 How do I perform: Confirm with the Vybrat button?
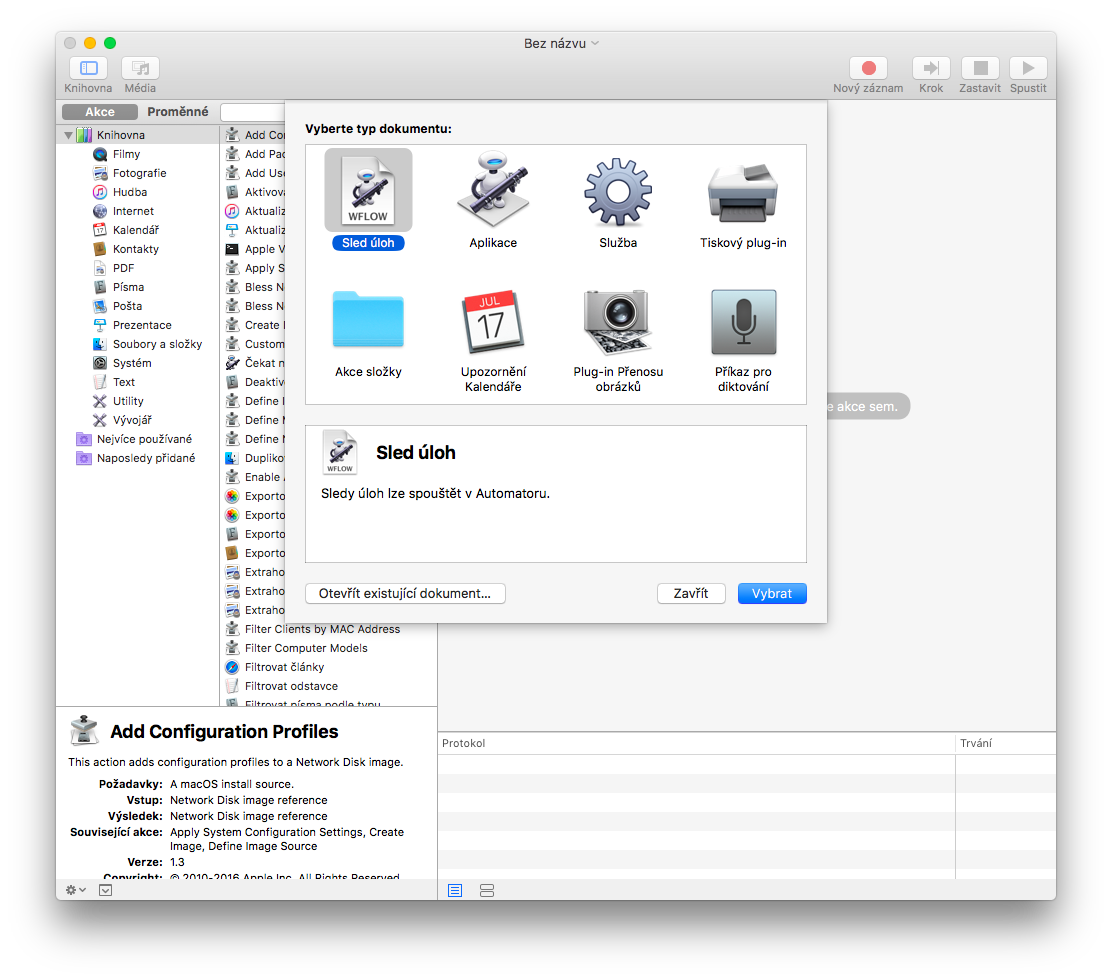pyautogui.click(x=772, y=594)
